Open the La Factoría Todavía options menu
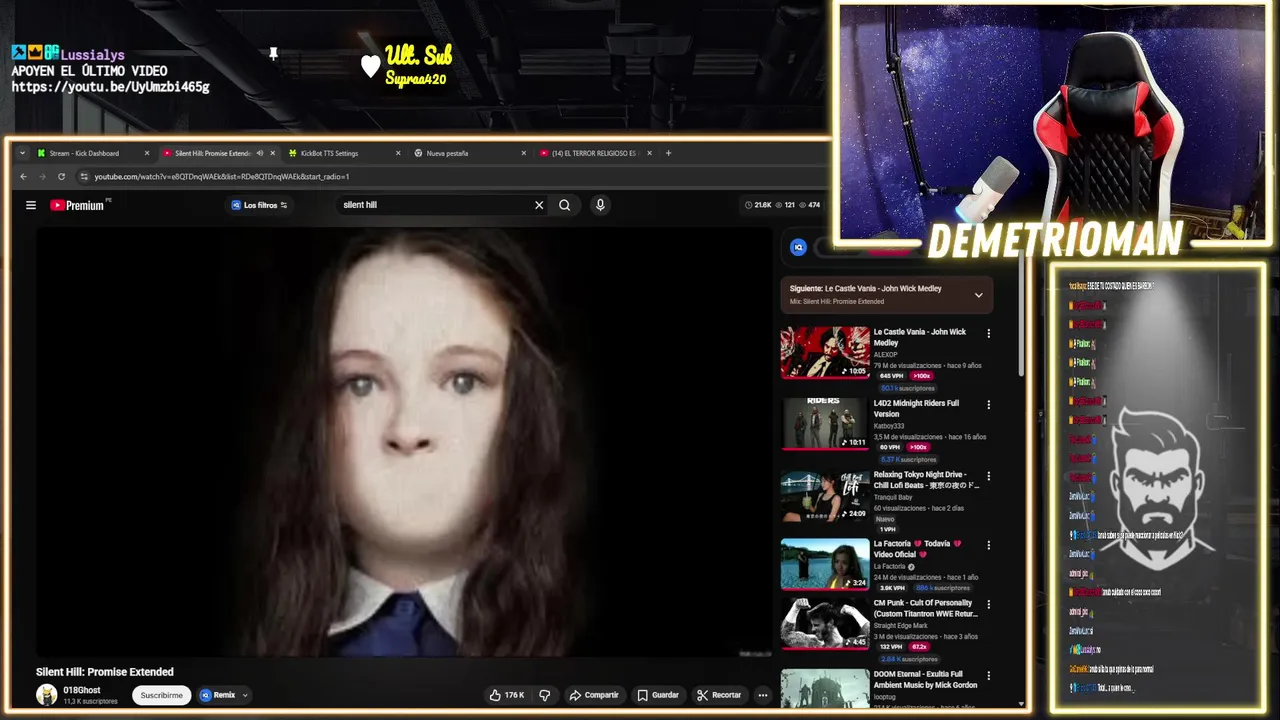1280x720 pixels. pyautogui.click(x=989, y=546)
